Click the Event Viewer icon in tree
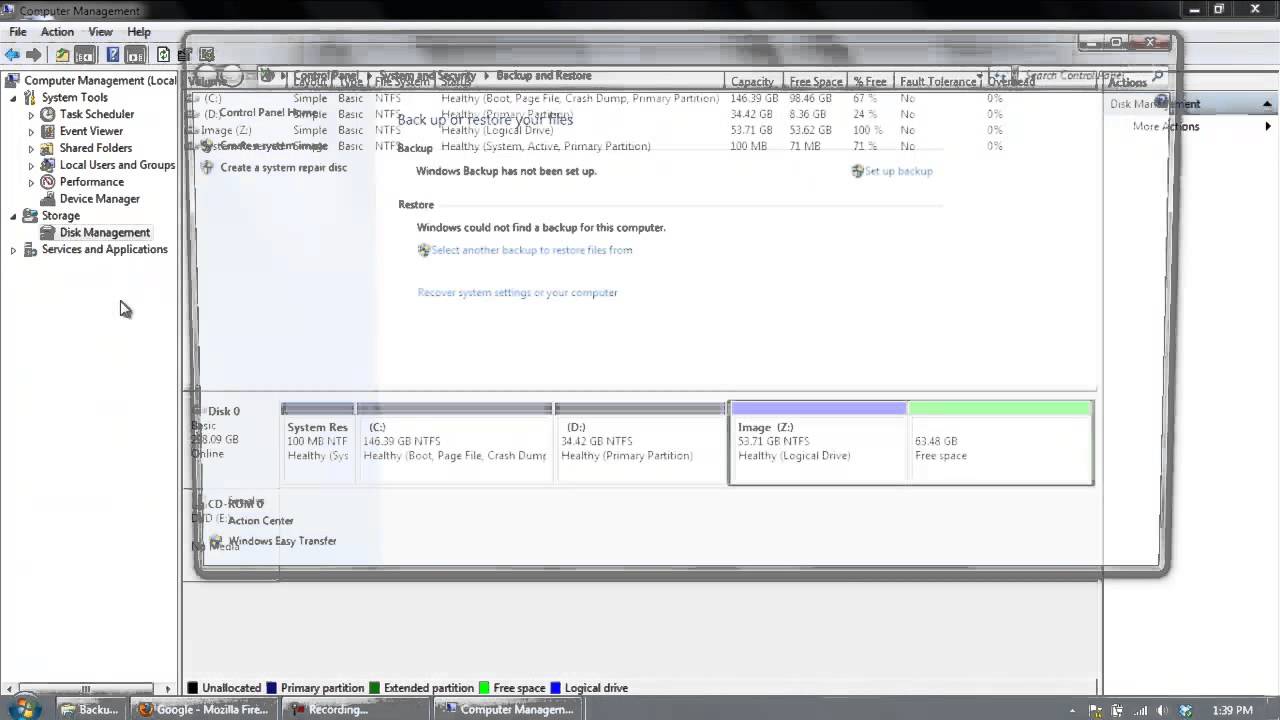This screenshot has width=1280, height=720. click(47, 131)
